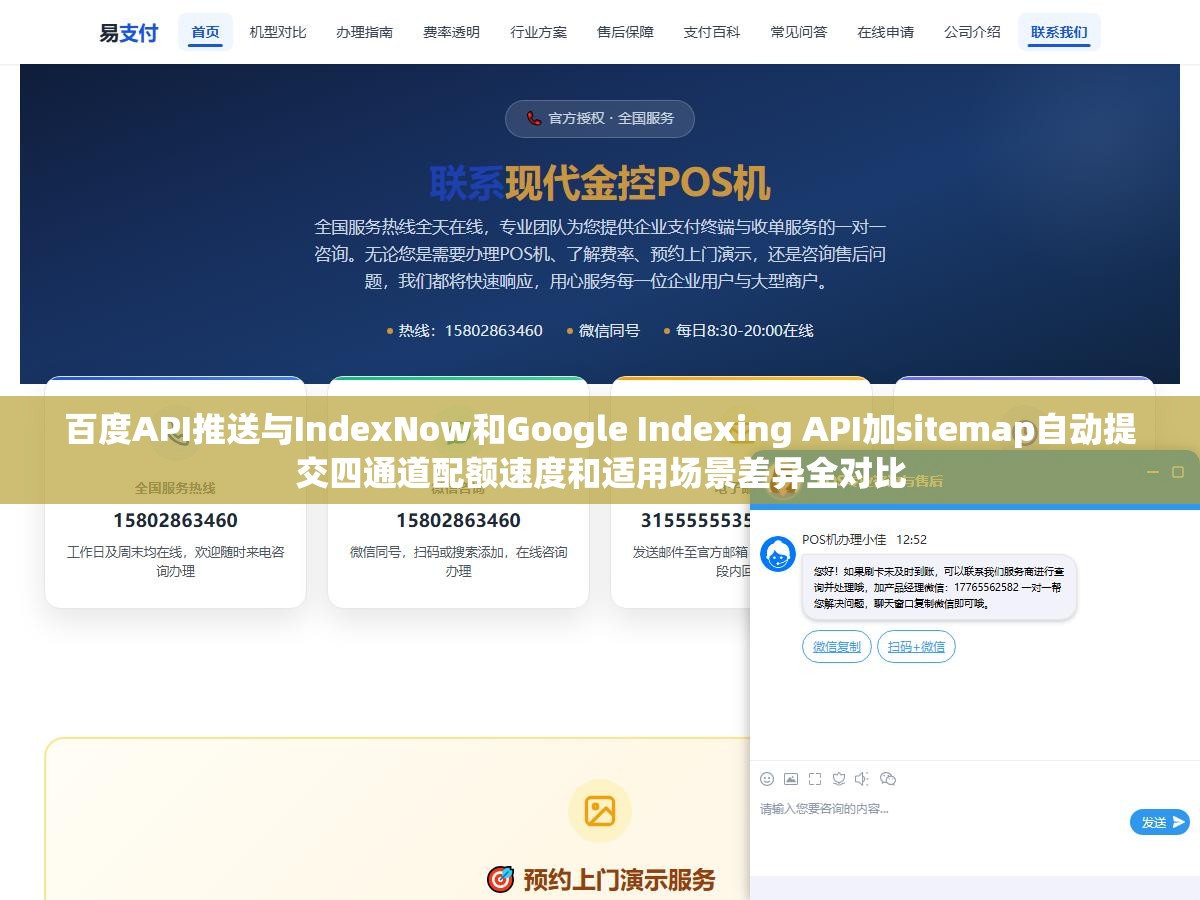This screenshot has height=900, width=1200.
Task: Click 15802863460 in the WeChat card
Action: pos(458,520)
